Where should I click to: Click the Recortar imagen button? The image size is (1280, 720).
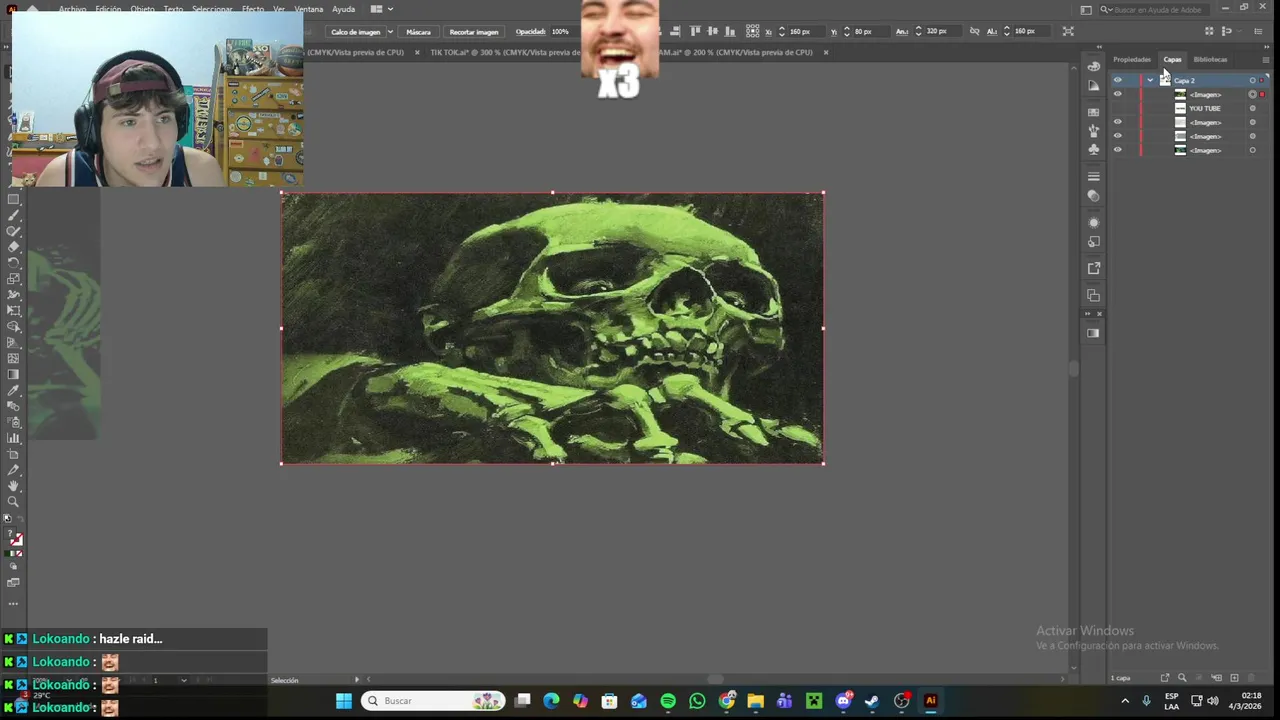[474, 32]
